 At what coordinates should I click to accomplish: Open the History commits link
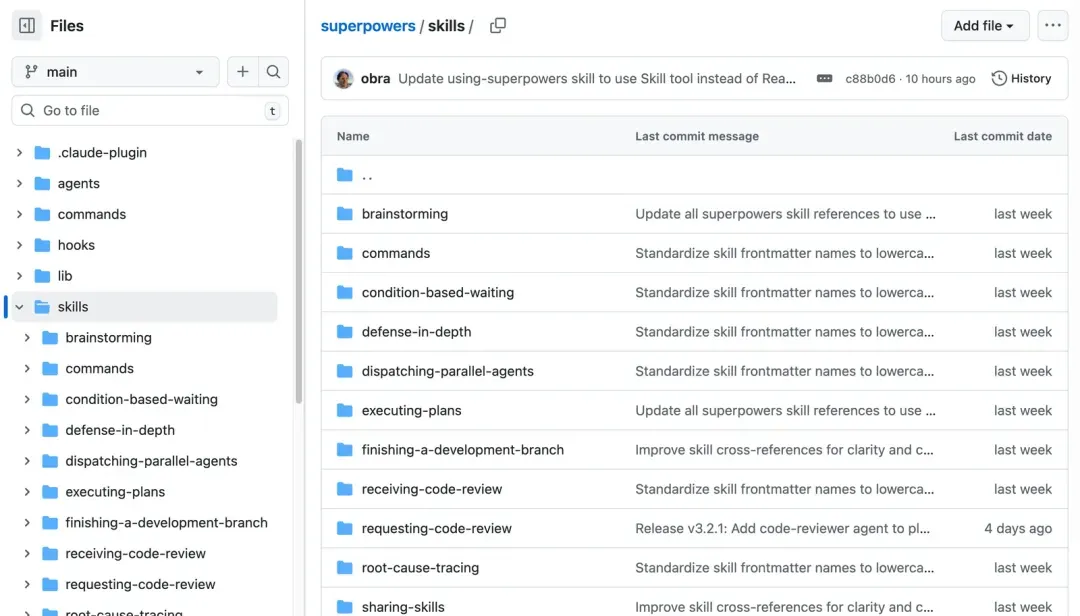click(x=1021, y=79)
